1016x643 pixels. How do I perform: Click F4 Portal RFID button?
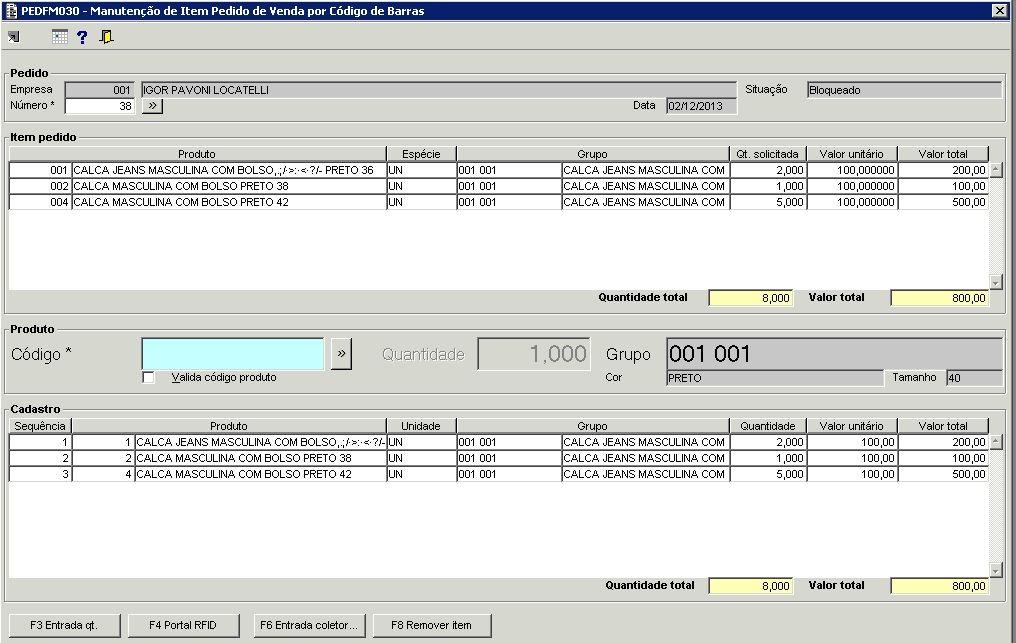pos(183,625)
